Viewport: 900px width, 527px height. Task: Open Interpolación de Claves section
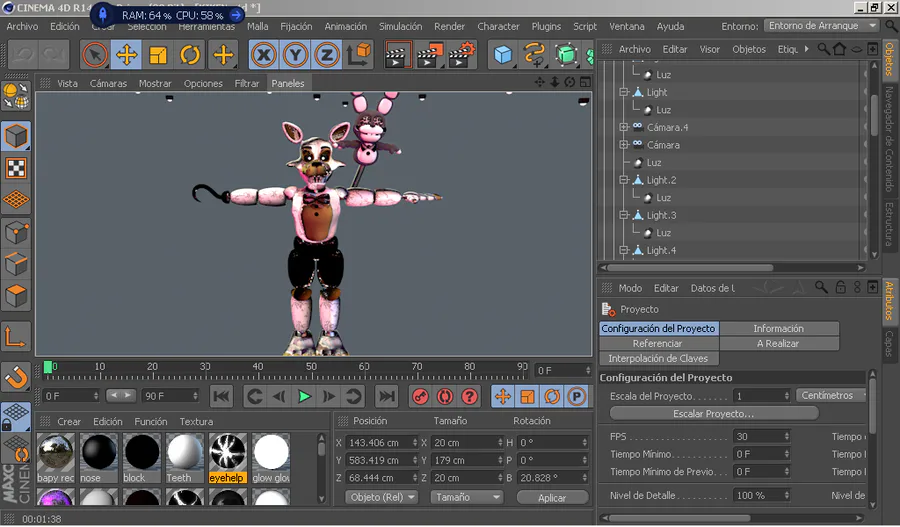658,358
